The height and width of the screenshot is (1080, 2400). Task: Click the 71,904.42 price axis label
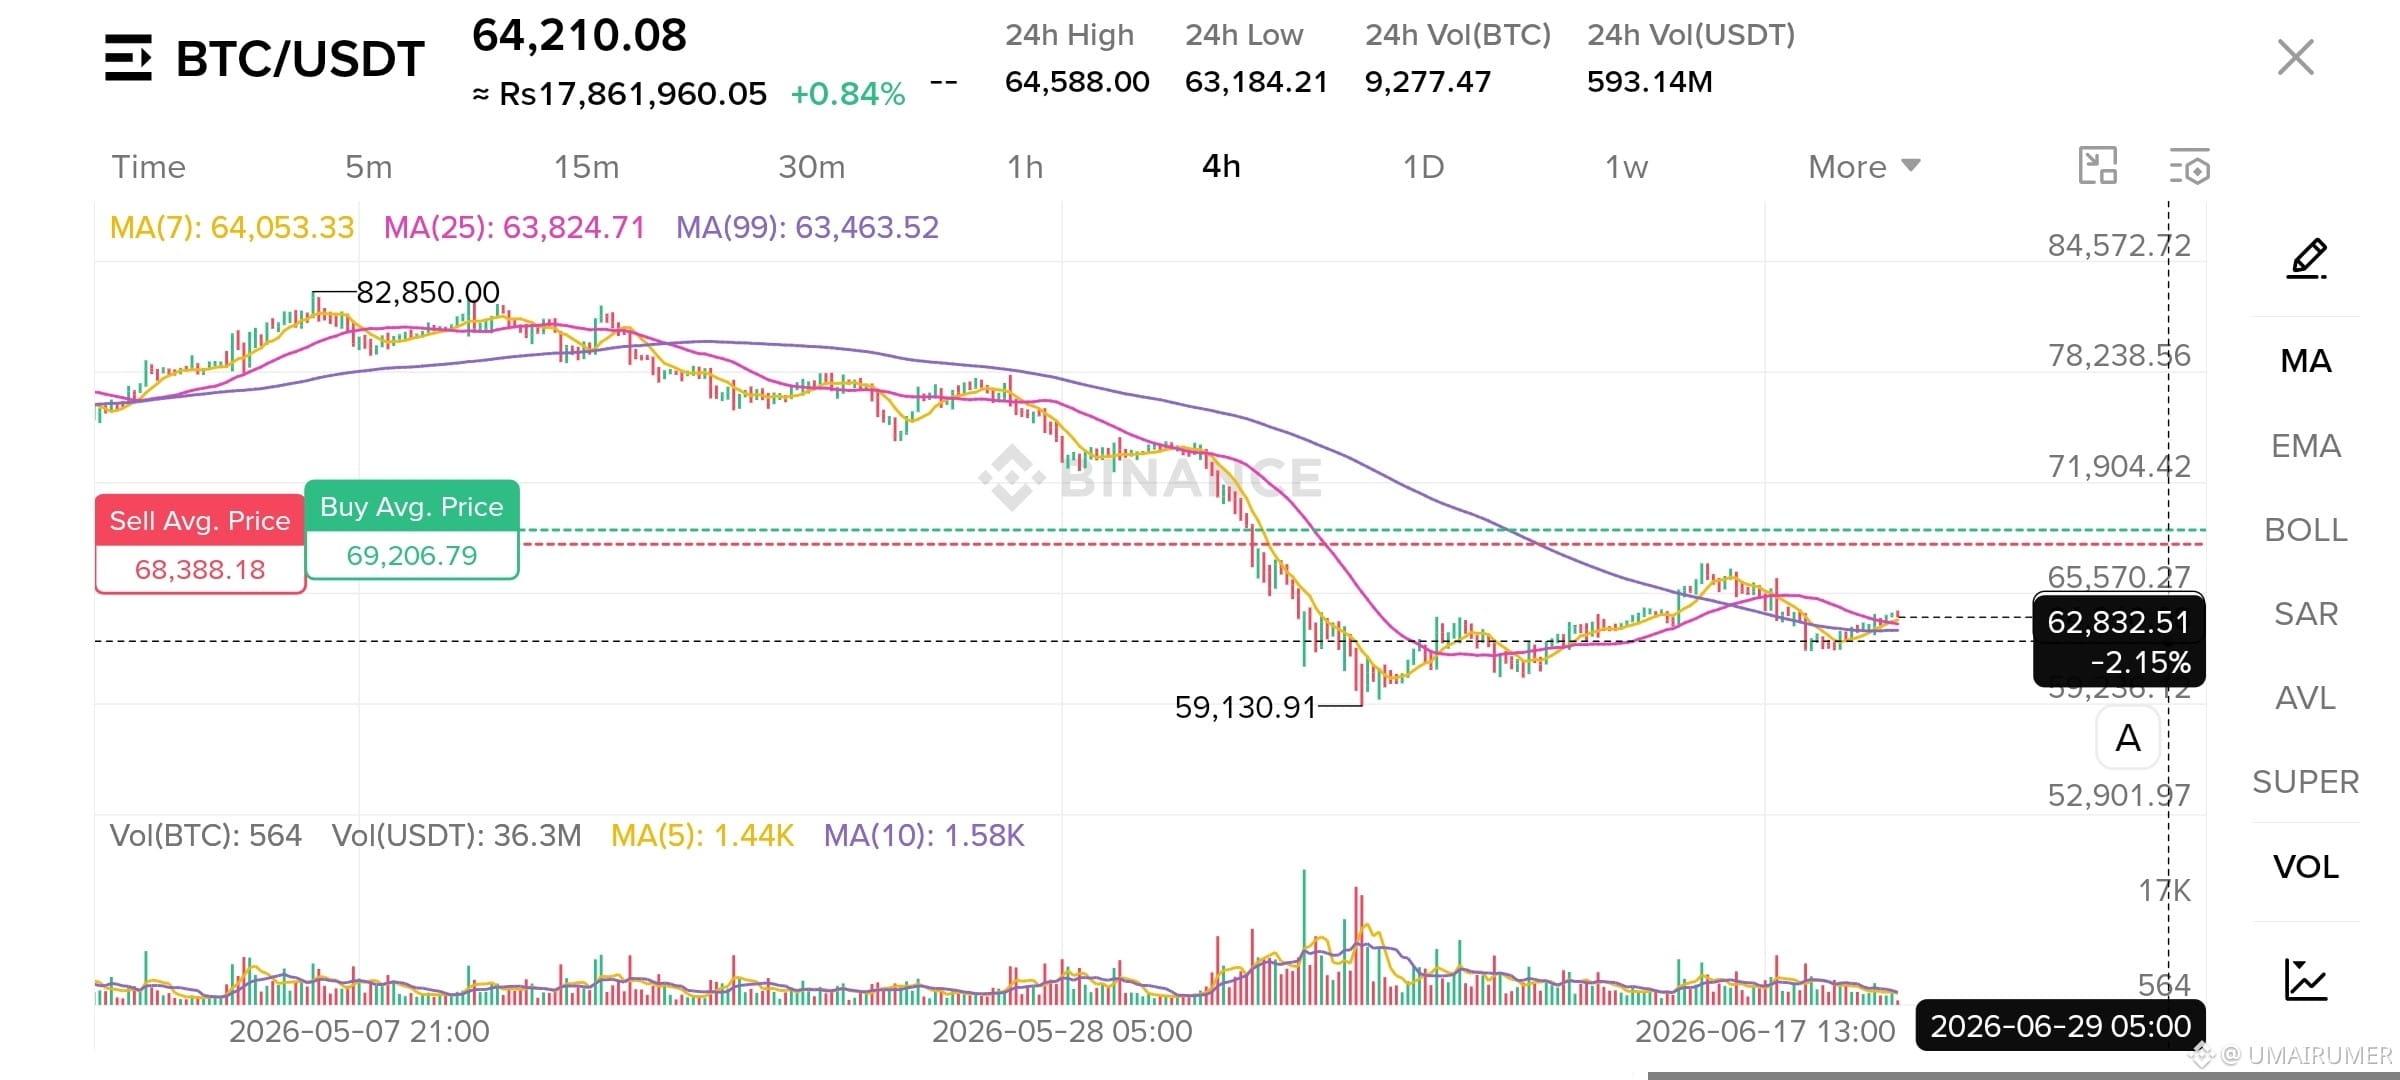tap(2119, 466)
